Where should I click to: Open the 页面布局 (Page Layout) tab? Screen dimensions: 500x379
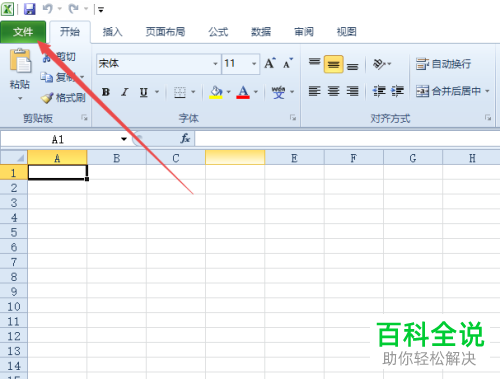click(165, 32)
